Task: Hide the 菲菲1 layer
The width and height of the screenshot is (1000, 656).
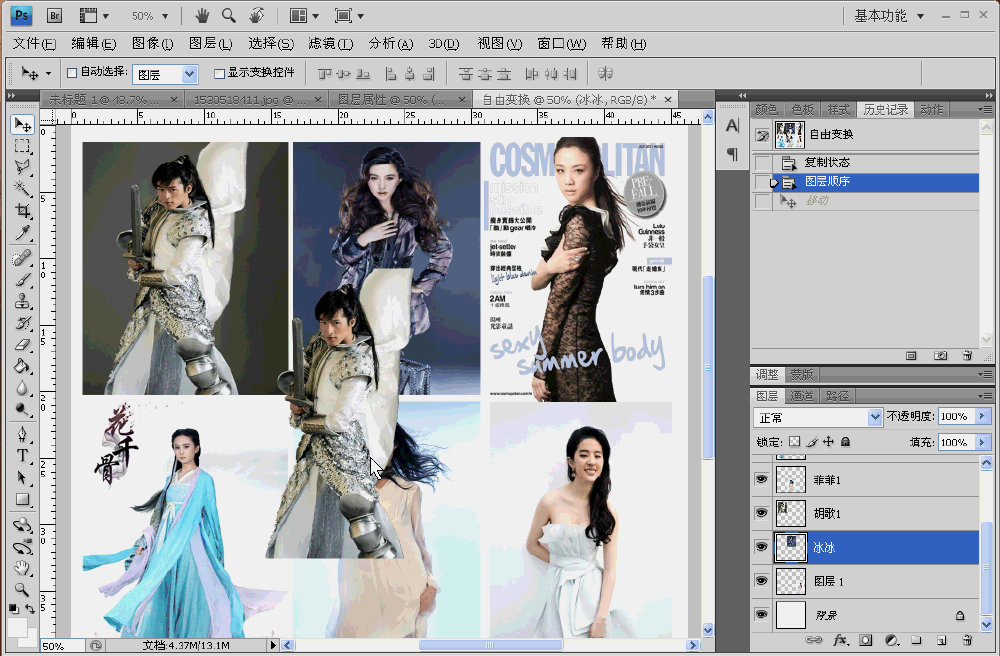Action: tap(761, 479)
